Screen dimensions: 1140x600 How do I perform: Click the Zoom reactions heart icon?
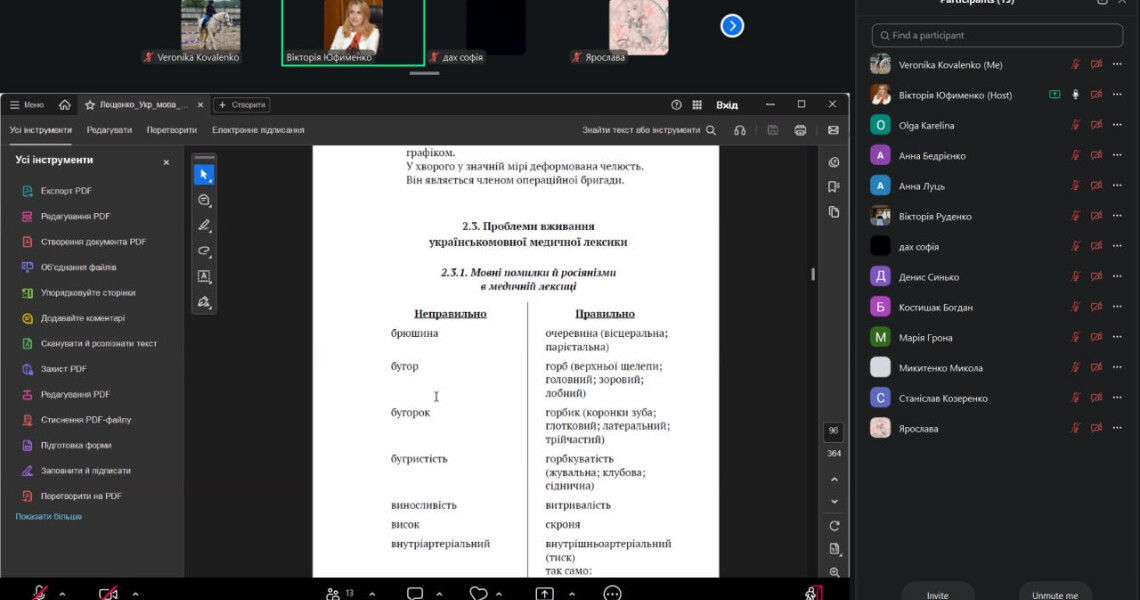478,593
